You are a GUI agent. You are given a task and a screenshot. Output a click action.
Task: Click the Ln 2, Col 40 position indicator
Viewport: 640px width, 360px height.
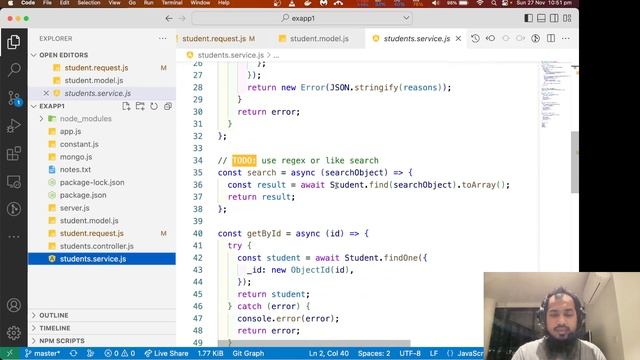[x=329, y=353]
